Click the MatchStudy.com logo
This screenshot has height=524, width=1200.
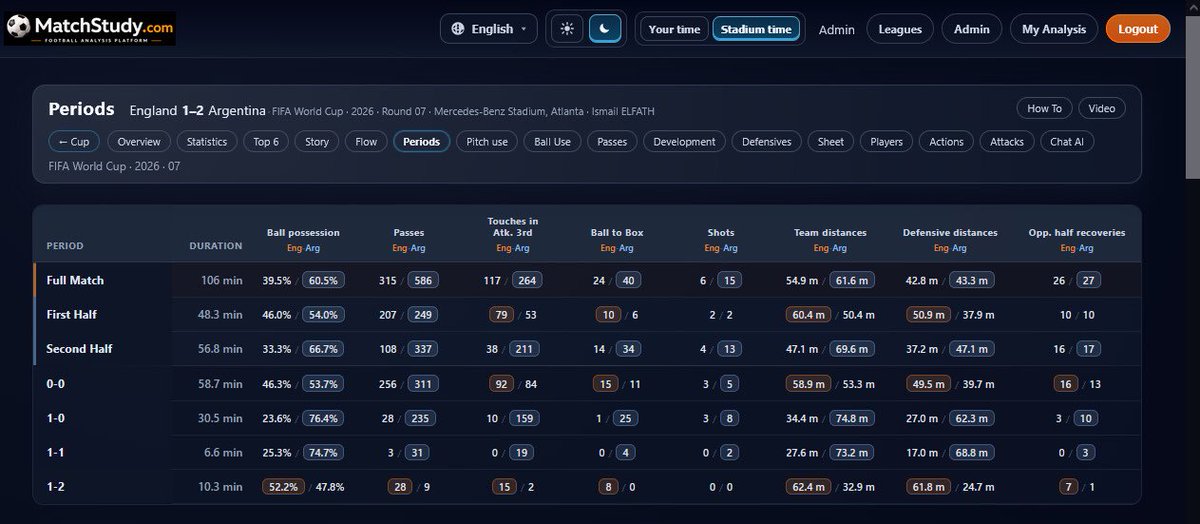coord(91,28)
